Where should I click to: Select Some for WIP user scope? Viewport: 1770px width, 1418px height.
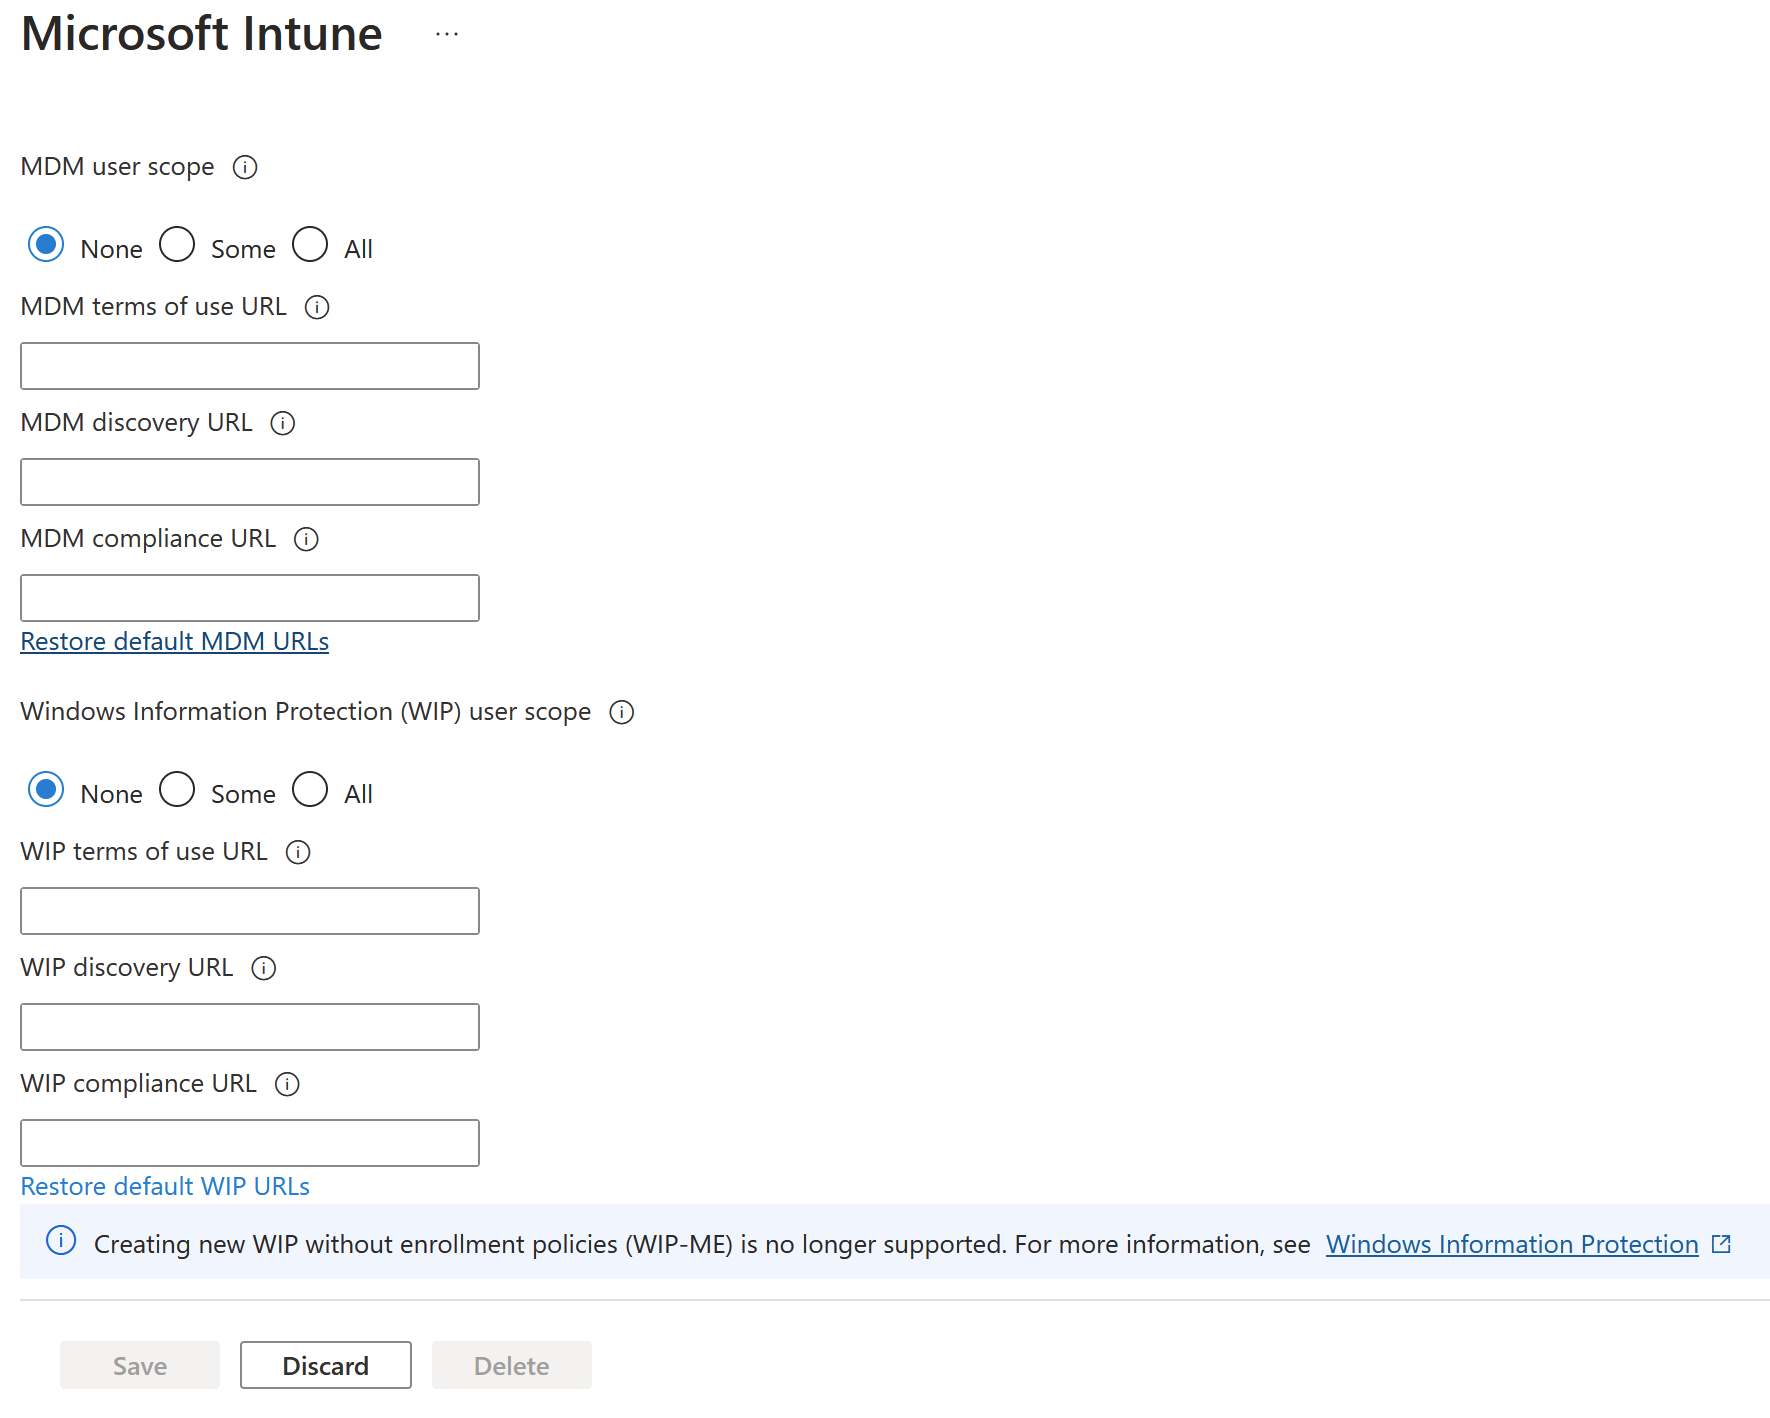[x=177, y=790]
